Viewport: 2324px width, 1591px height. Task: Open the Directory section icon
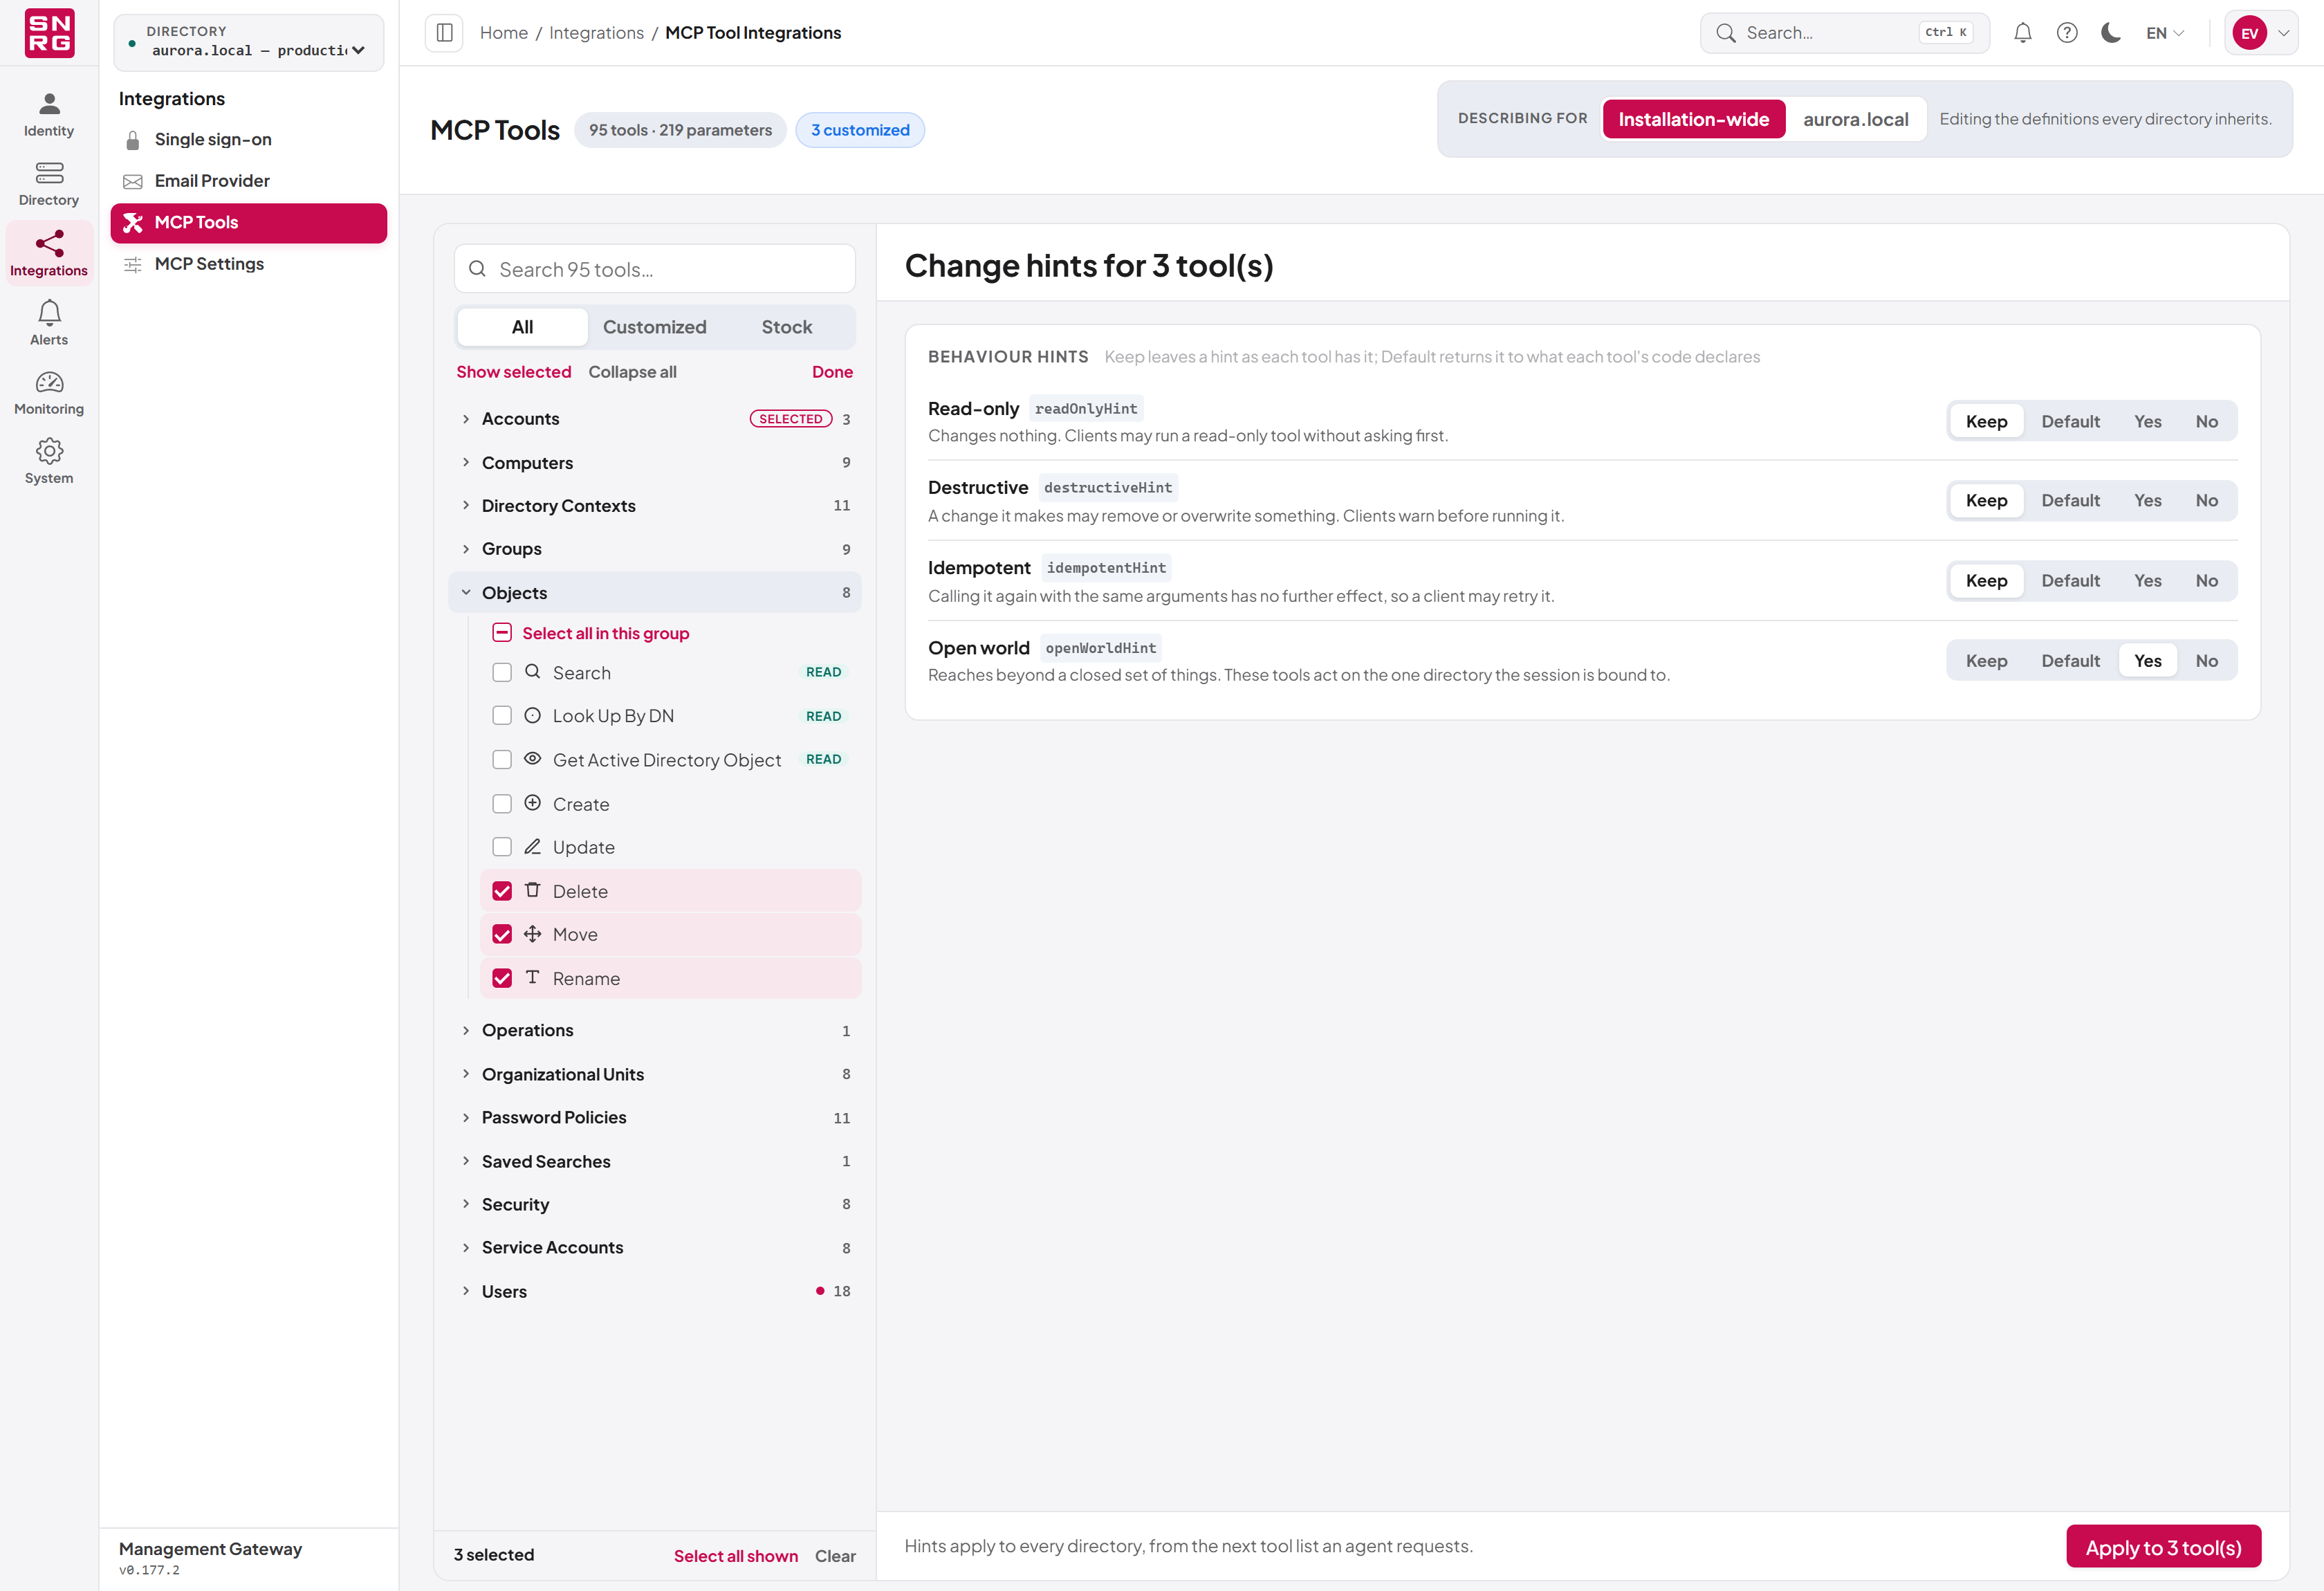[x=49, y=173]
